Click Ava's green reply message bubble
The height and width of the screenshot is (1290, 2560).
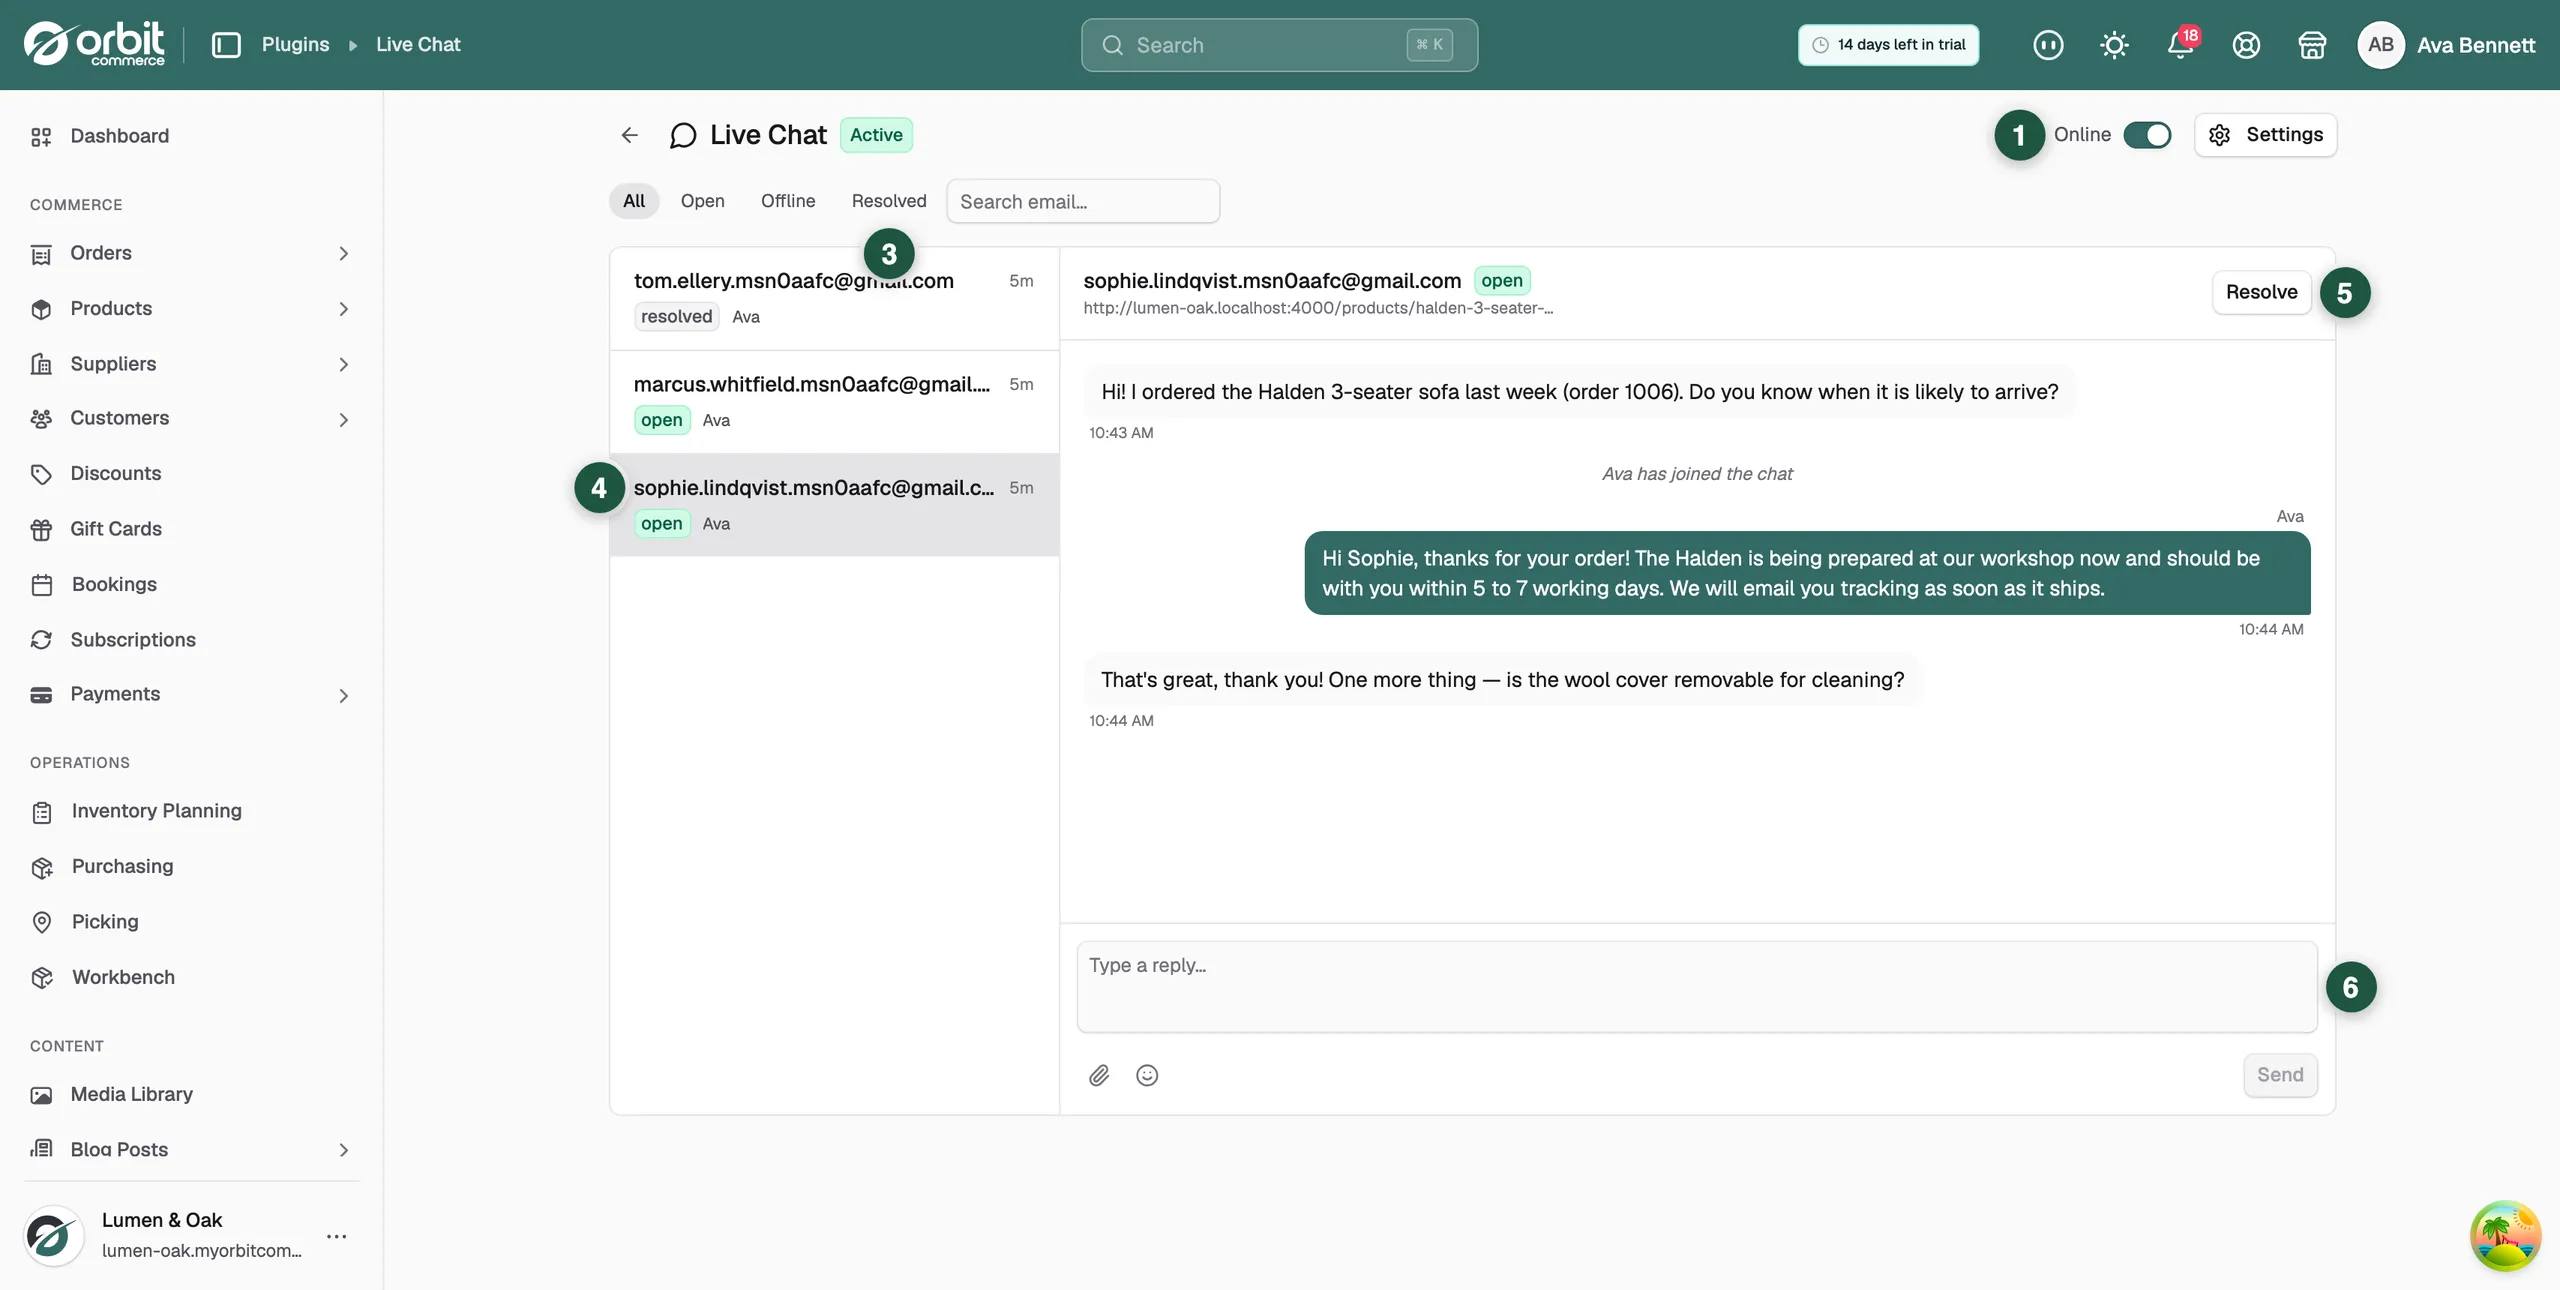[x=1807, y=573]
